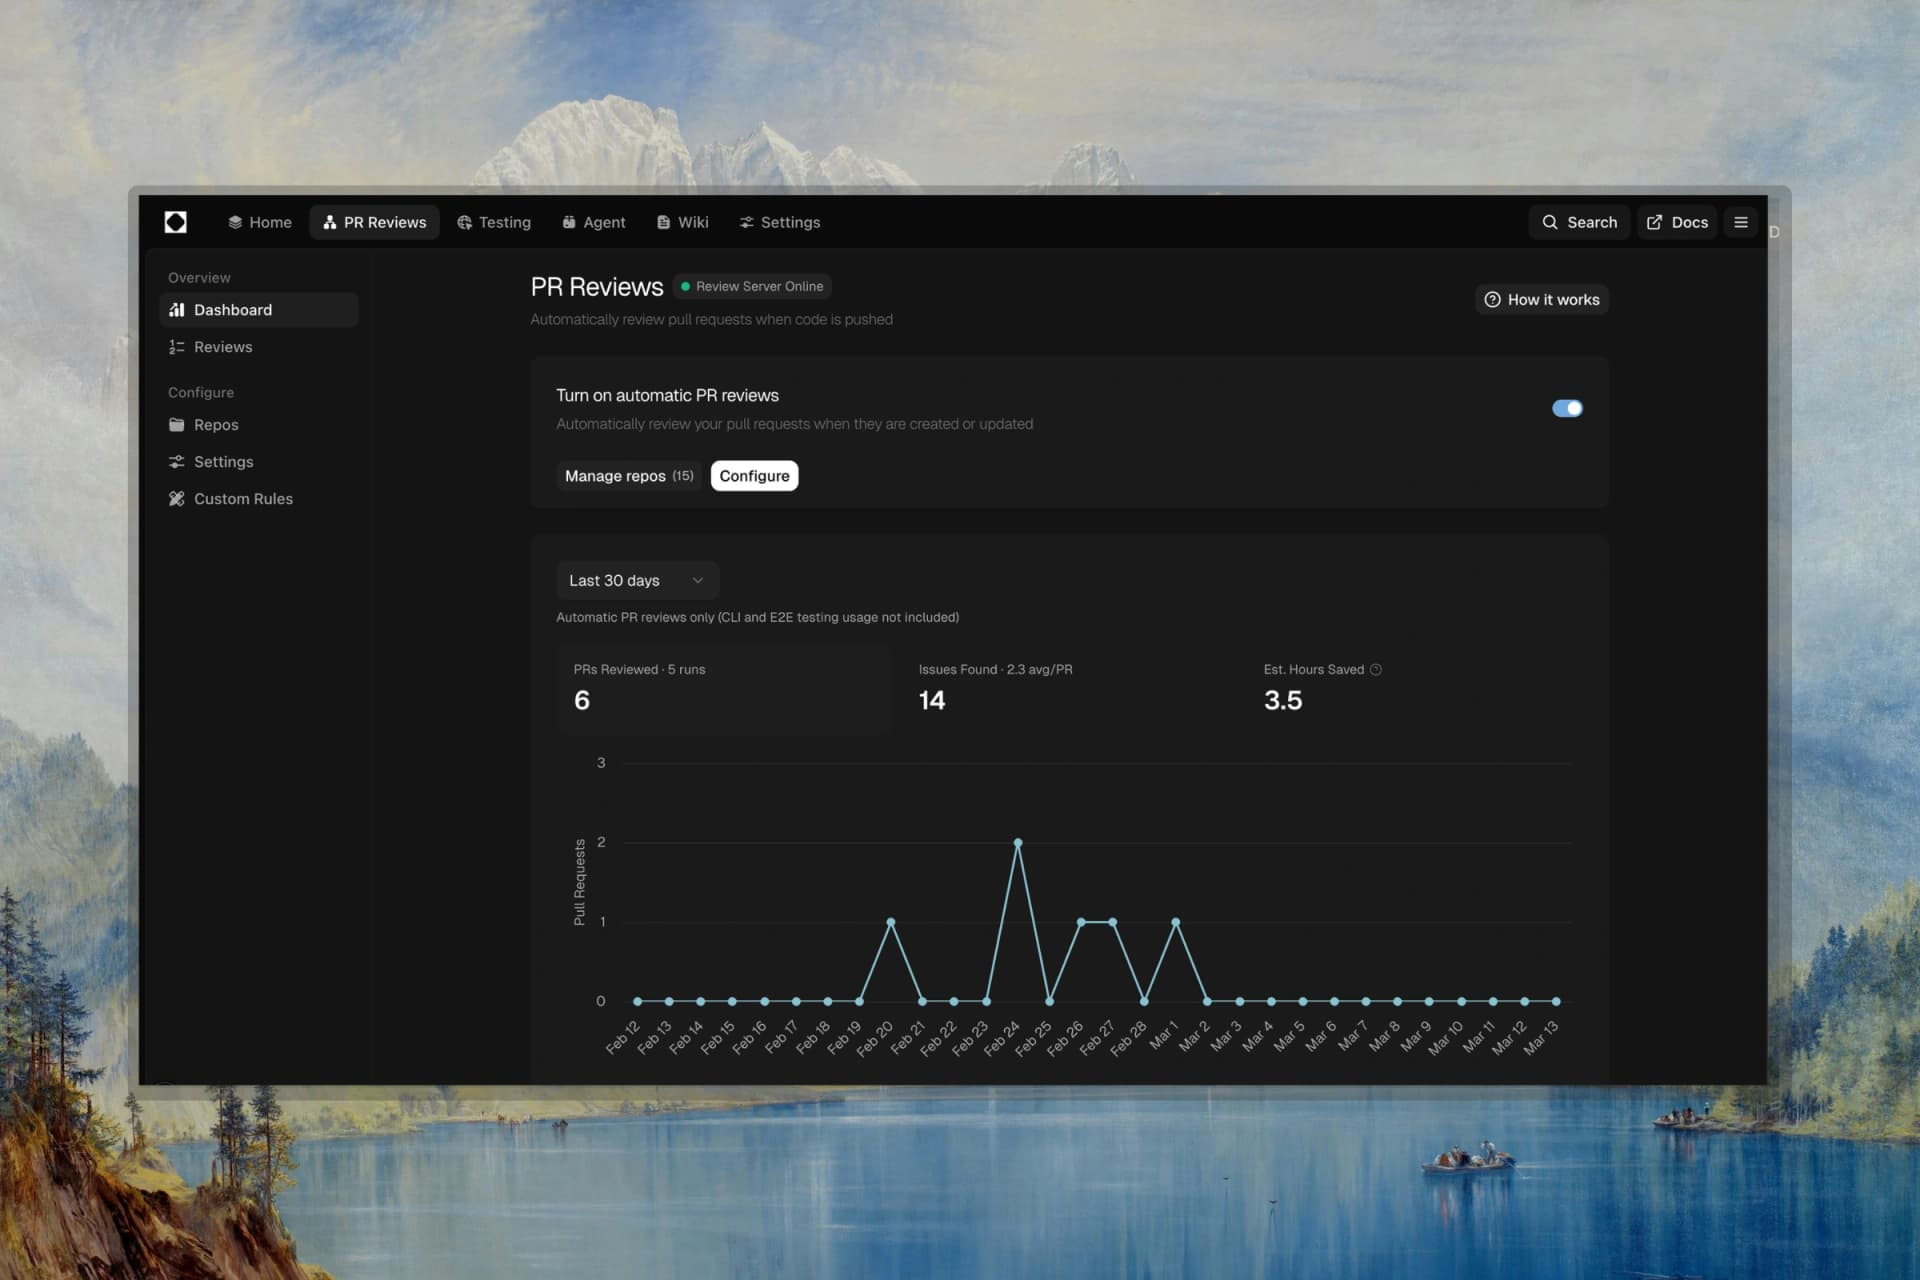The height and width of the screenshot is (1280, 1920).
Task: Click the PRs Reviewed stat card
Action: pyautogui.click(x=724, y=690)
